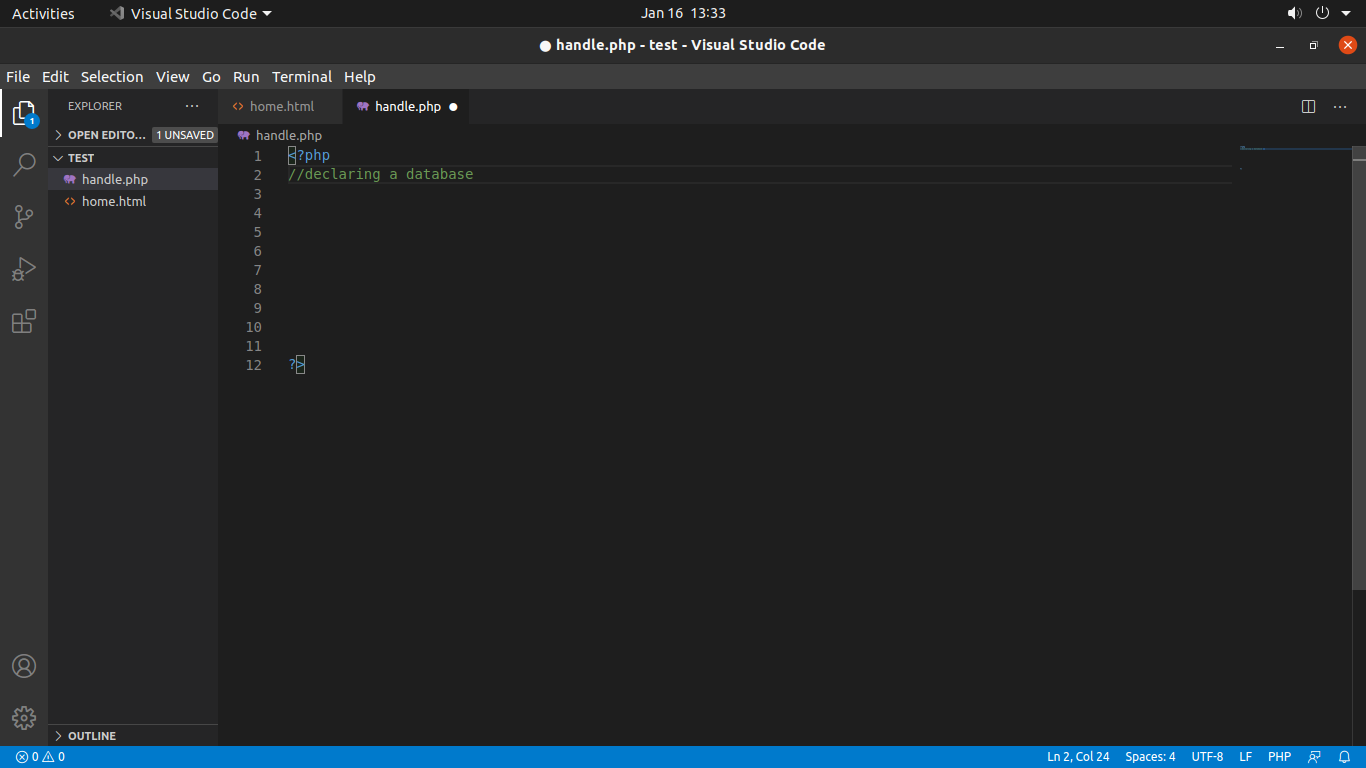1366x768 pixels.
Task: Click the minimap code preview
Action: tap(1294, 158)
